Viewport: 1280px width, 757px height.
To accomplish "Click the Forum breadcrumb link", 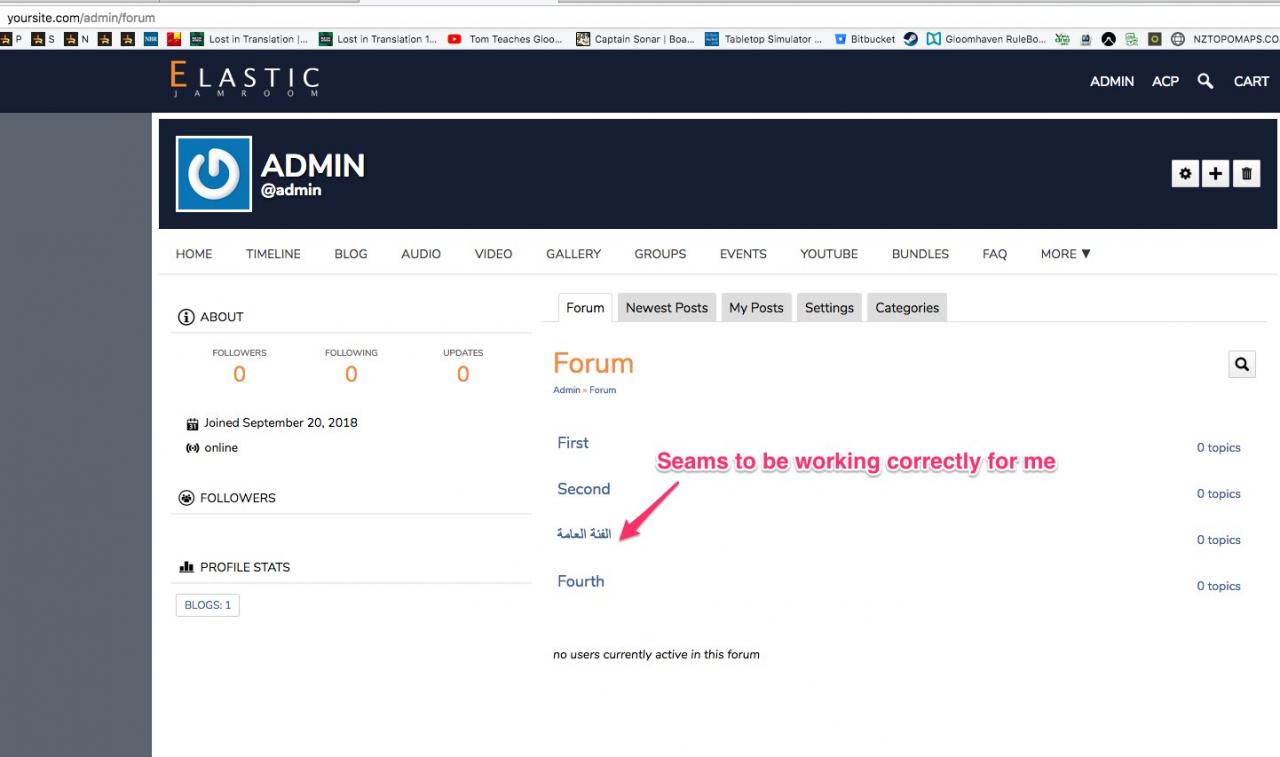I will click(x=603, y=390).
